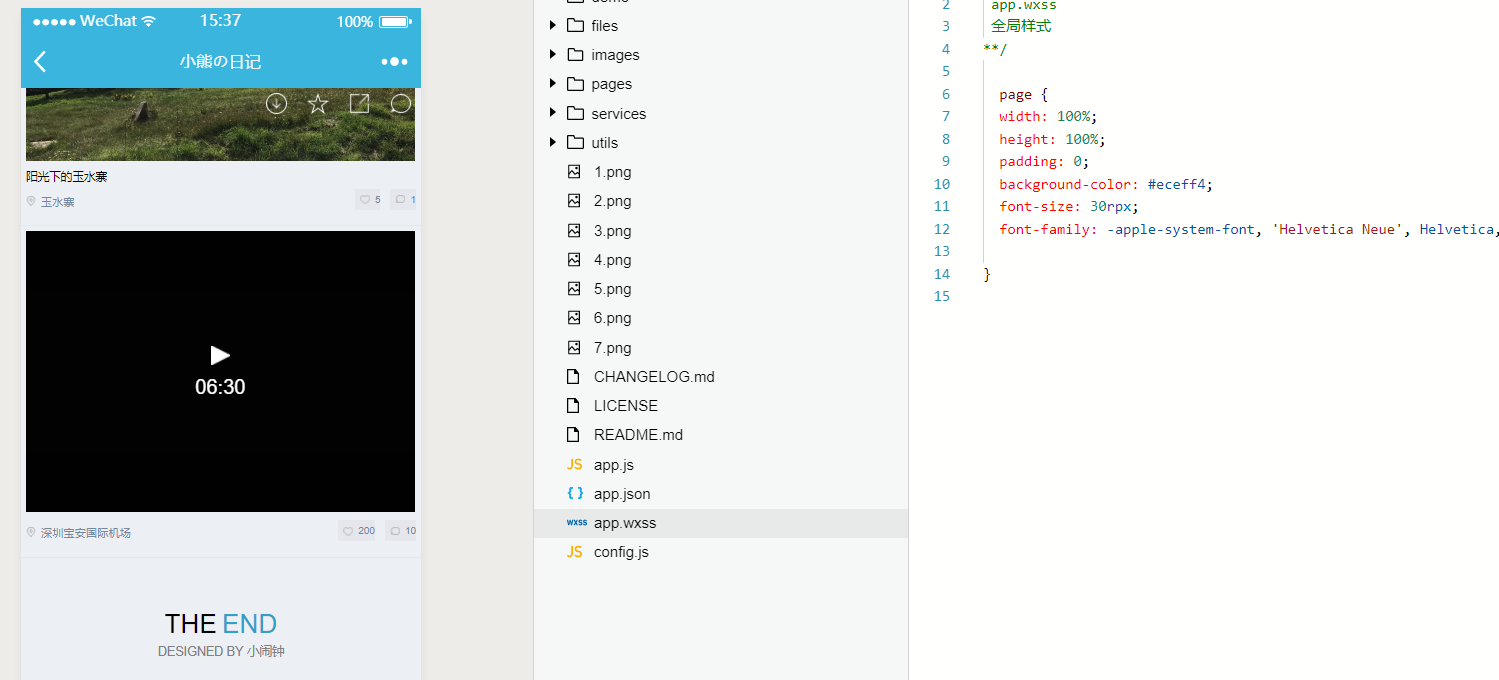Like the 阳光下的玉水寨 post showing 5 likes

[x=368, y=200]
